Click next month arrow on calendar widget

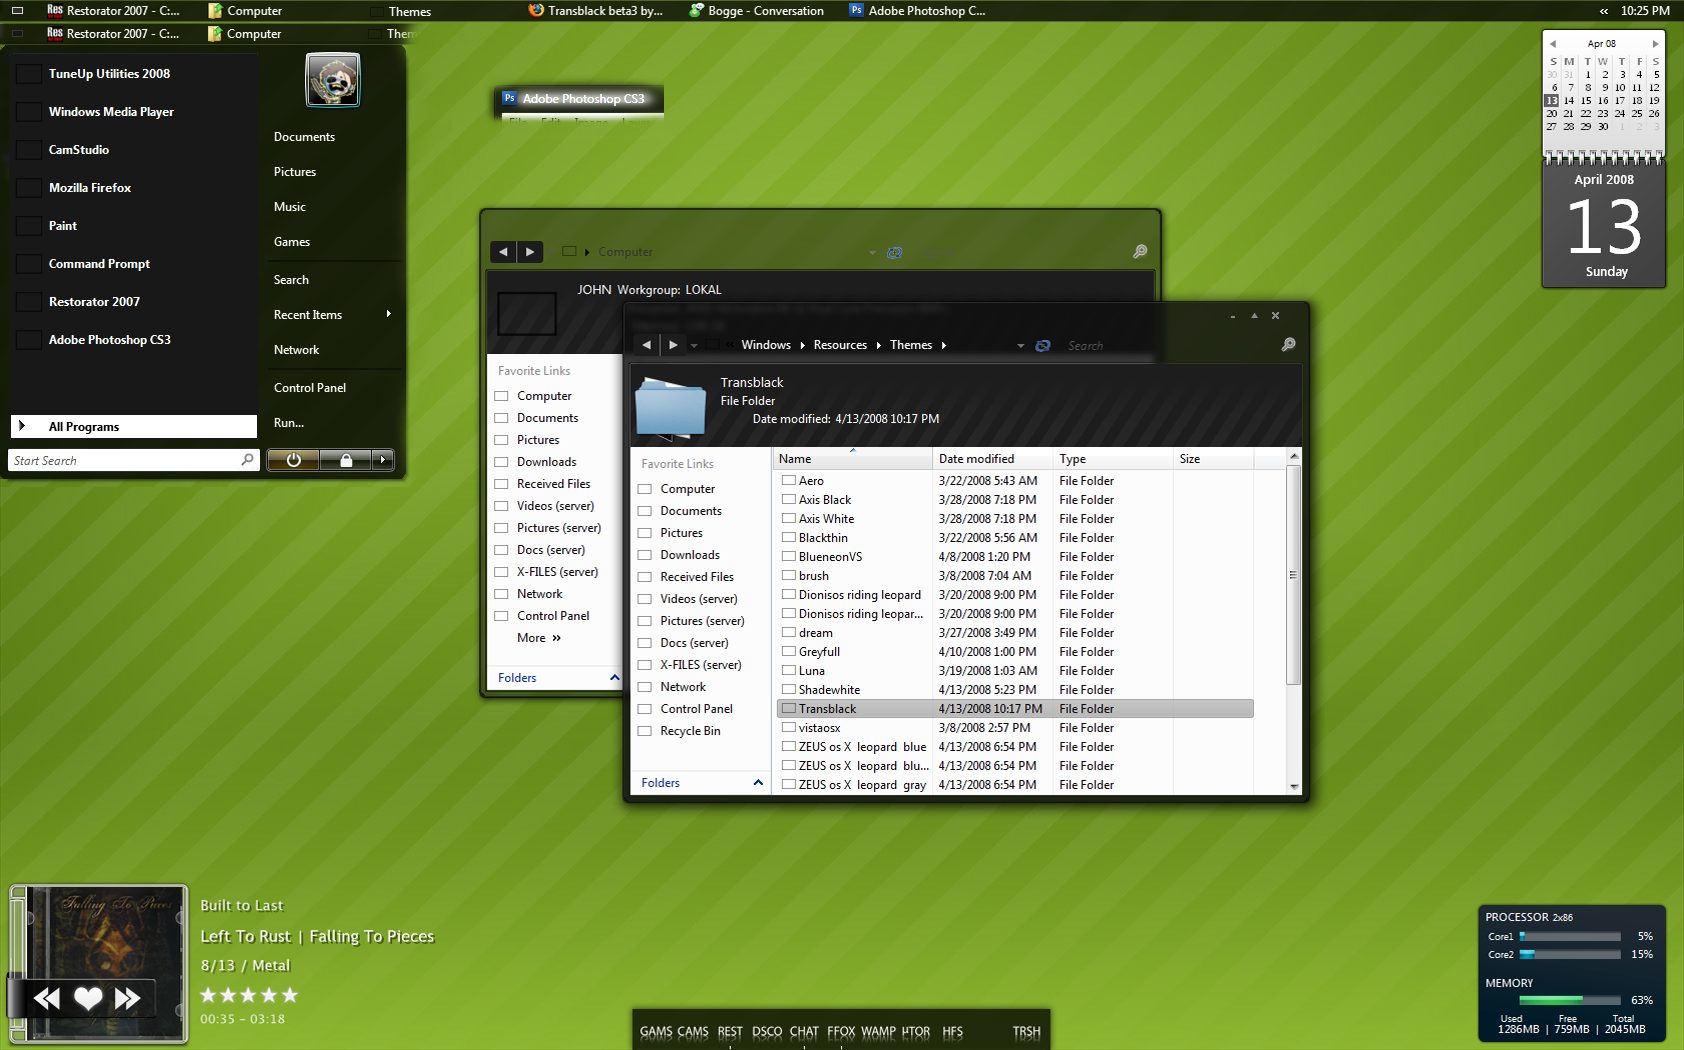click(1655, 44)
